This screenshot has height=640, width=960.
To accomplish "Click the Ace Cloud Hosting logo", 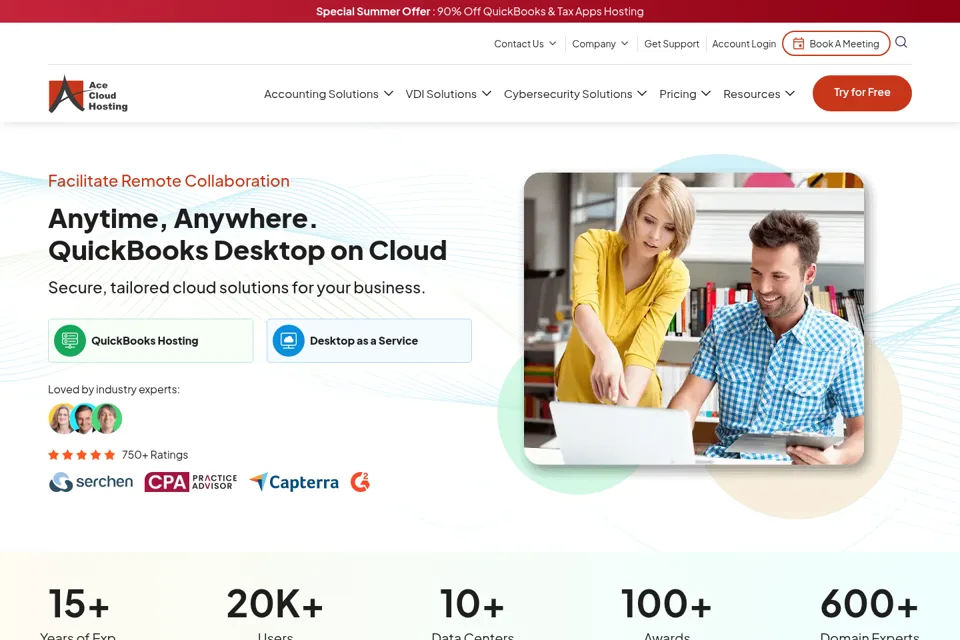I will pyautogui.click(x=88, y=94).
